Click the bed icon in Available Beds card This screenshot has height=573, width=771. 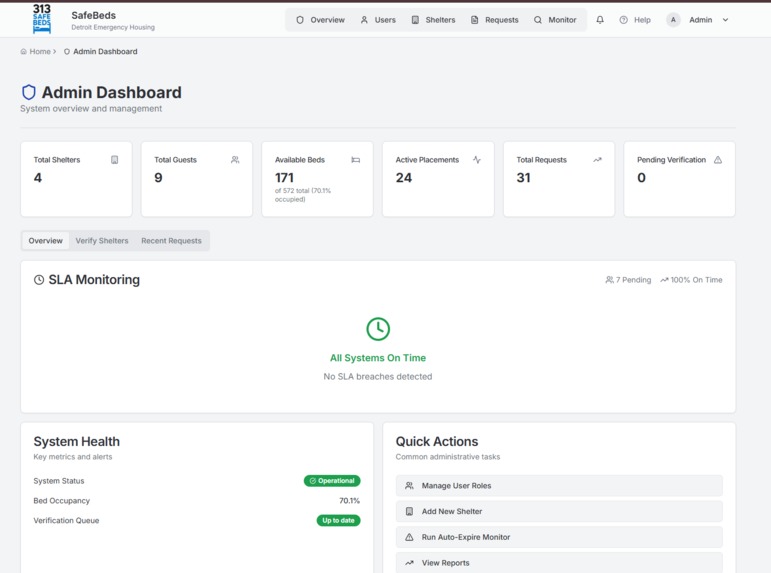click(x=356, y=159)
